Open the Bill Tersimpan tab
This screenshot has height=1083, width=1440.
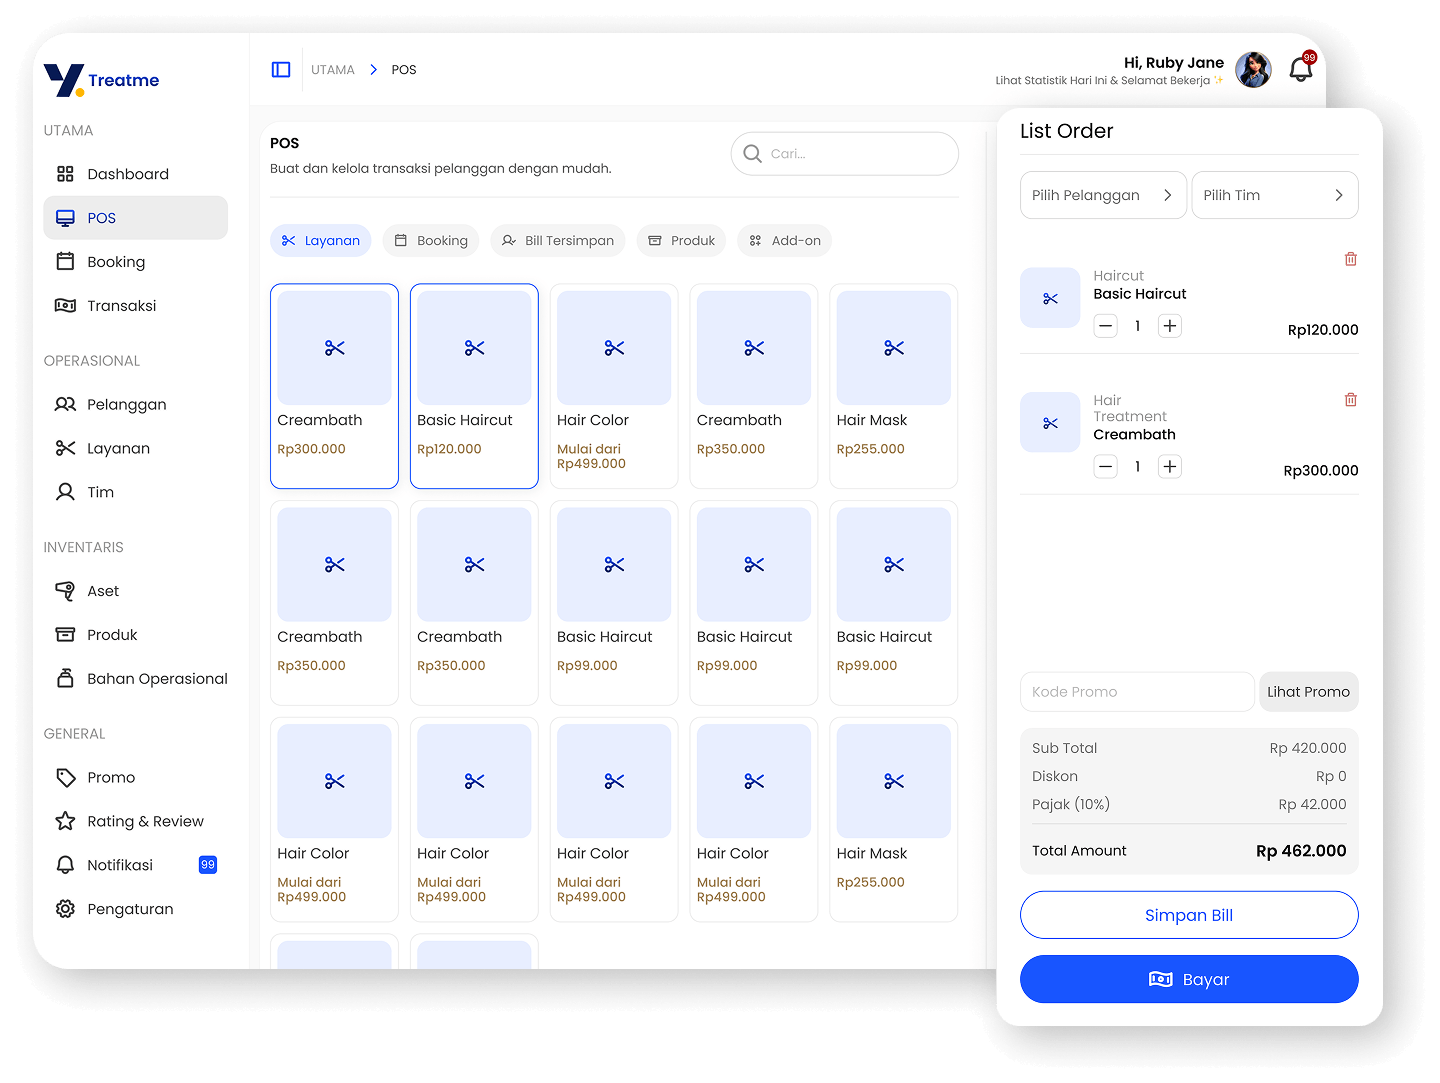tap(558, 241)
